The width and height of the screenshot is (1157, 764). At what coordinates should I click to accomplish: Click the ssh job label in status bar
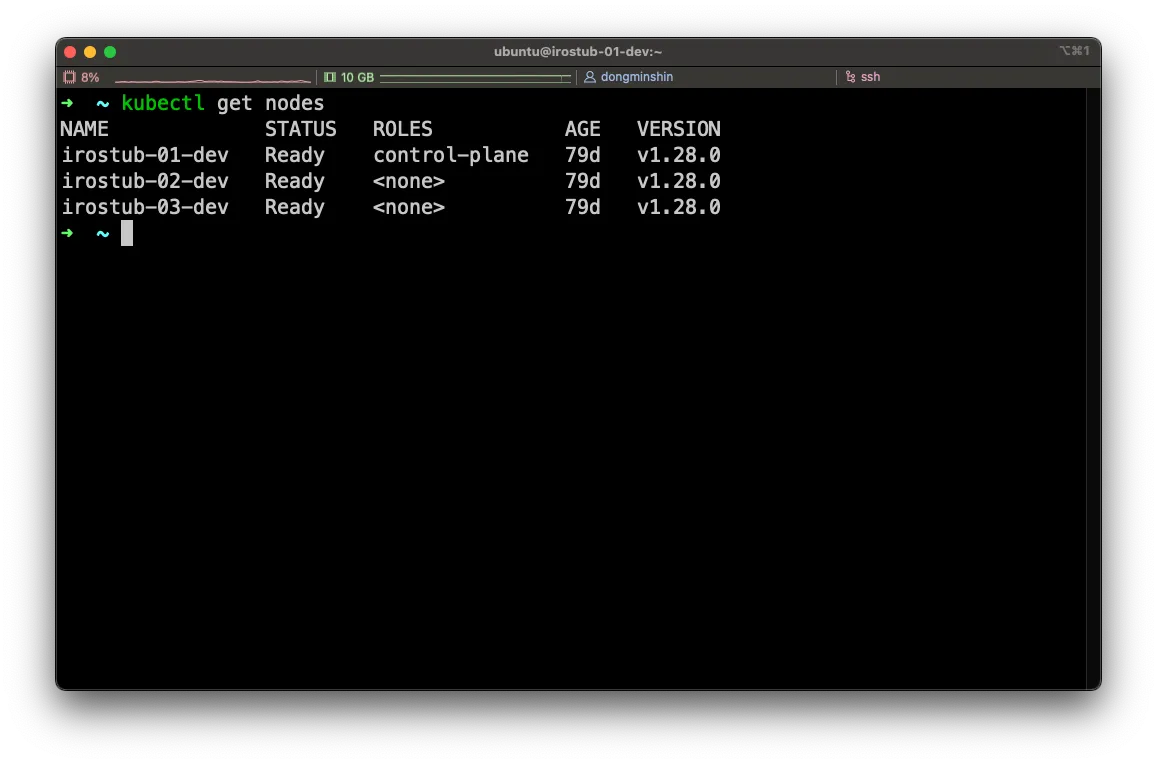[870, 77]
